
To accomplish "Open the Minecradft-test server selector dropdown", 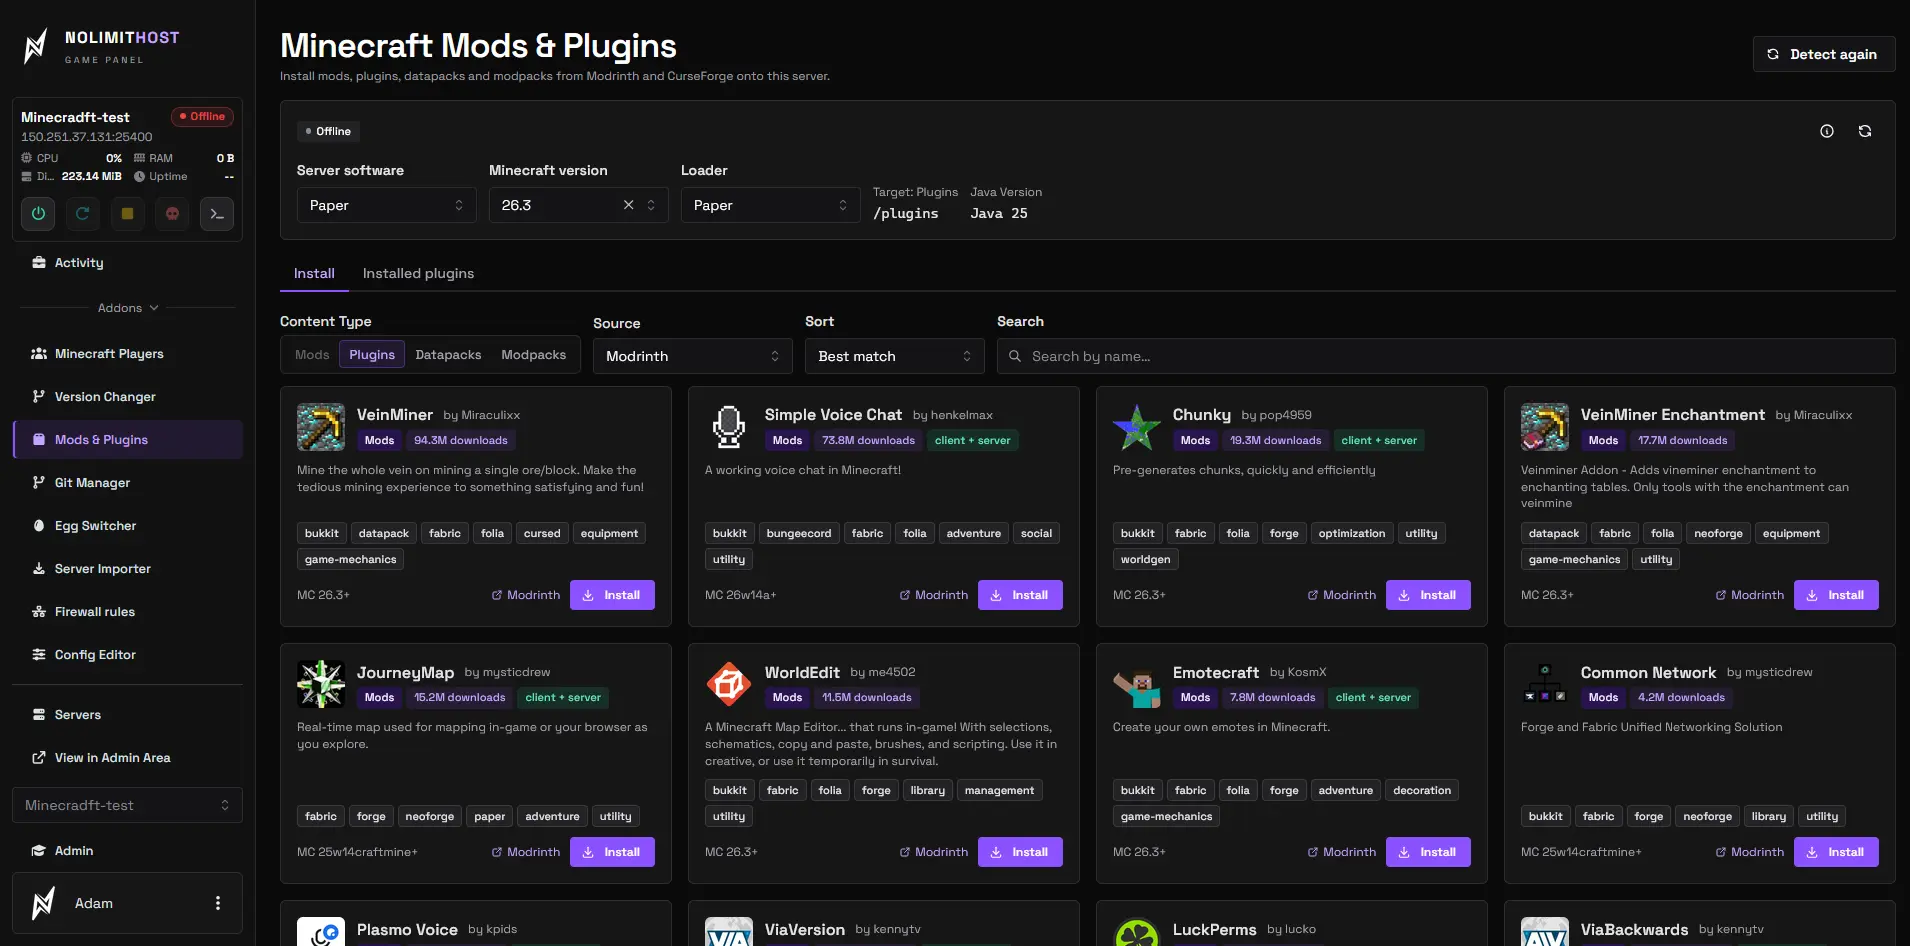I will (127, 805).
